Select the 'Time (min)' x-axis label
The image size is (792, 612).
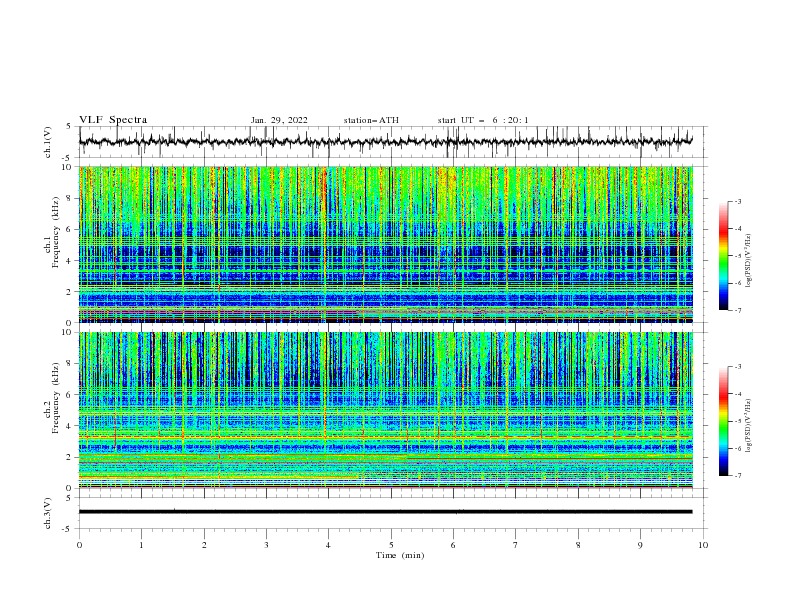point(400,555)
